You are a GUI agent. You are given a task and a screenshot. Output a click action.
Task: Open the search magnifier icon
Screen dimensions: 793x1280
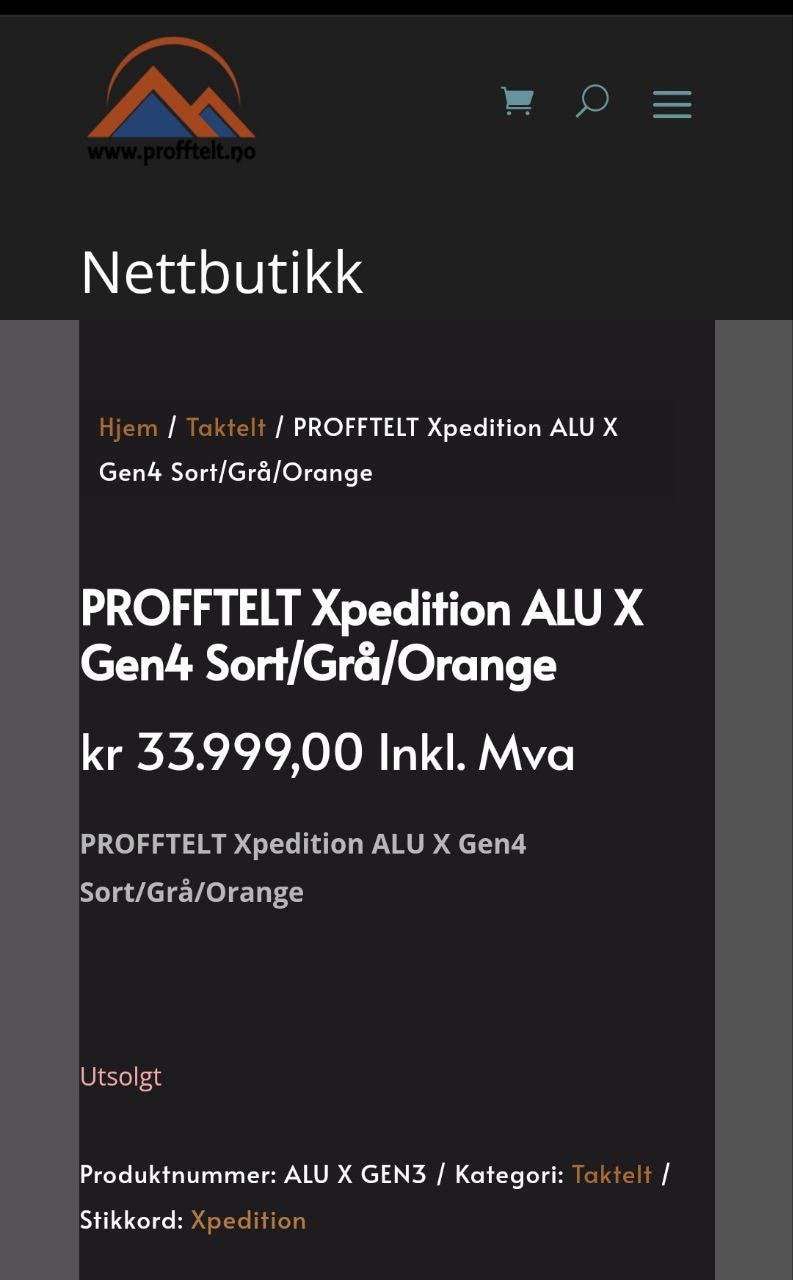[x=591, y=101]
